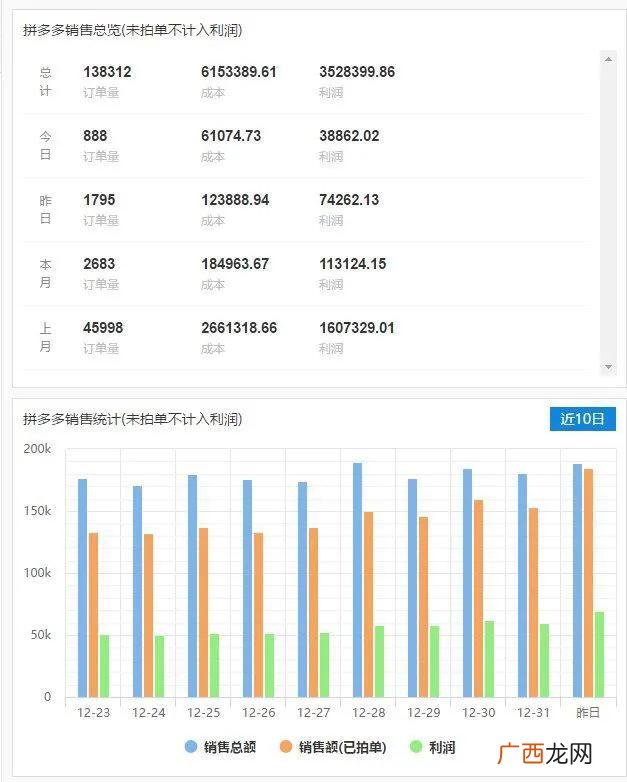Toggle the 利润 legend item
The image size is (627, 782).
coord(432,747)
